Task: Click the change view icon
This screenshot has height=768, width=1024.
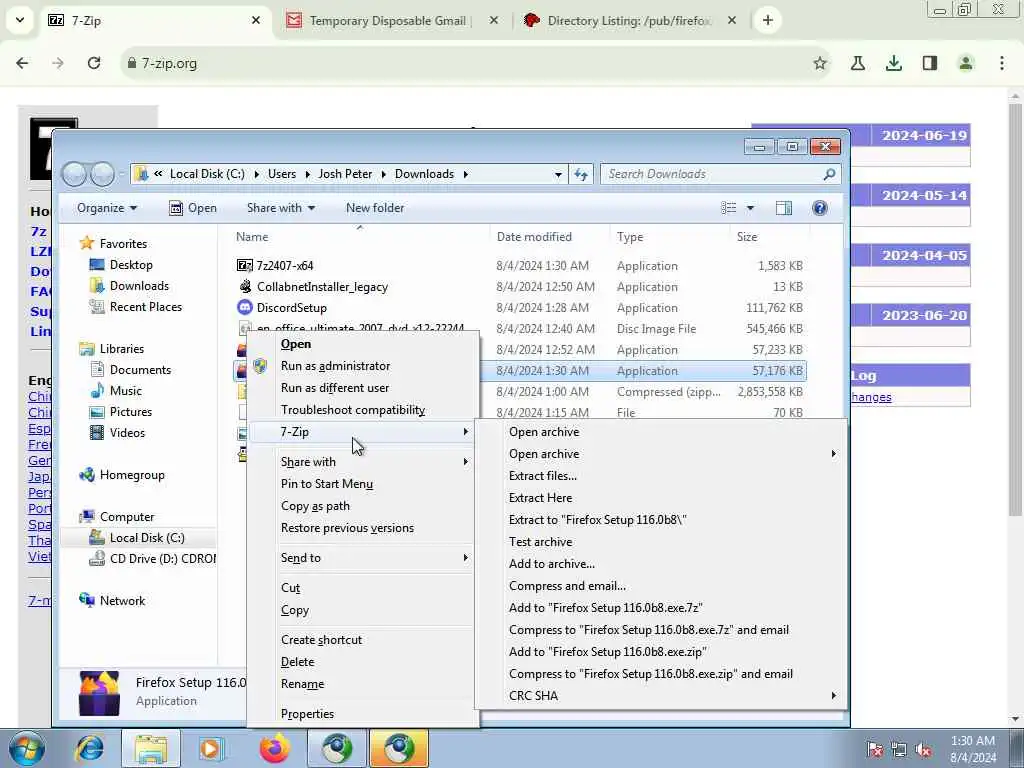Action: click(728, 208)
